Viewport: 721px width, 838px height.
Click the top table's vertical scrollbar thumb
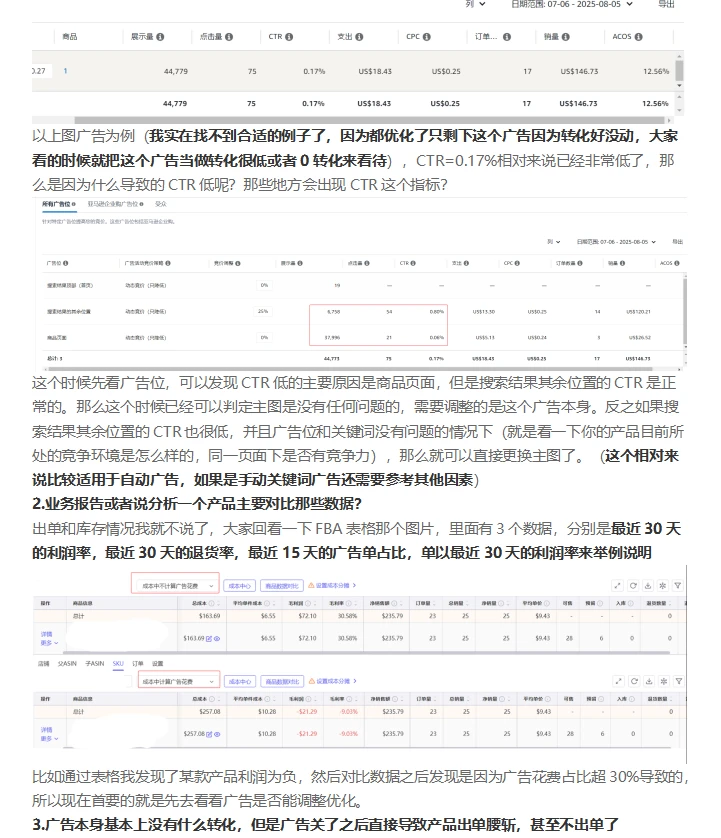click(x=679, y=70)
